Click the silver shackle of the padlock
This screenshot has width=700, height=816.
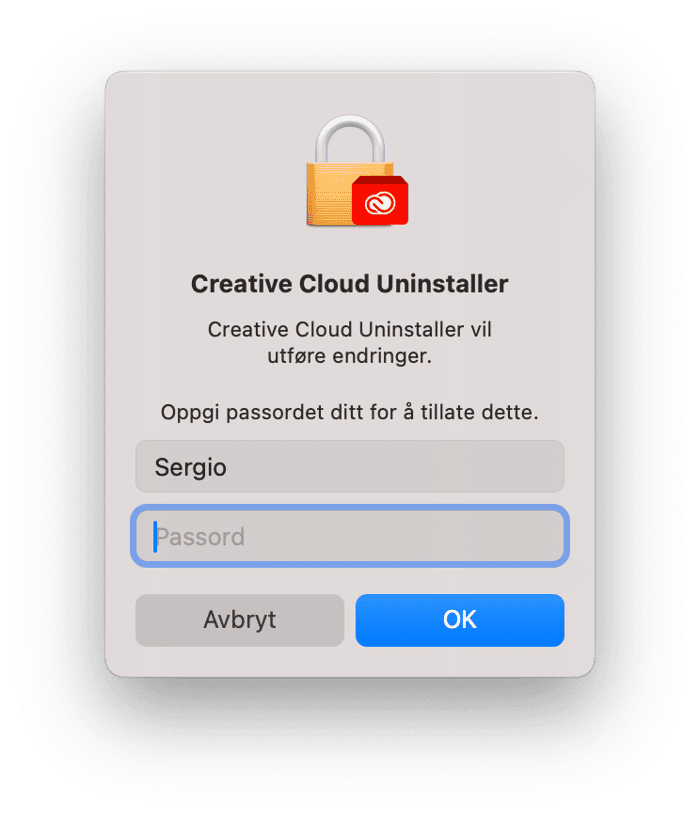pos(350,139)
